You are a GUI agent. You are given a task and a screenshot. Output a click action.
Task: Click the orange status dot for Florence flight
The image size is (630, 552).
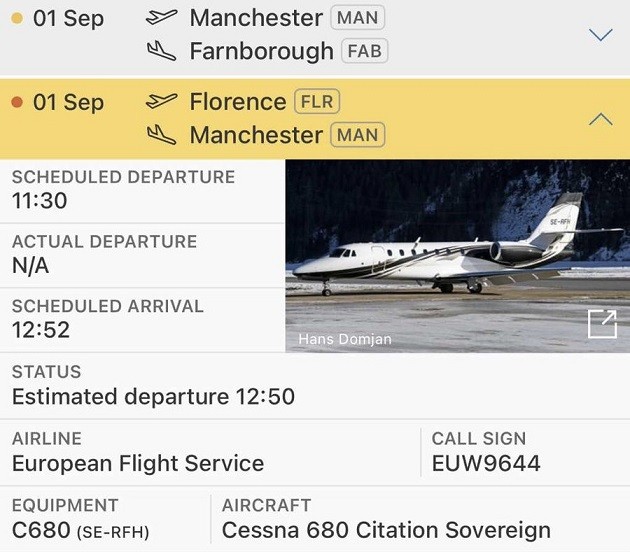(16, 102)
